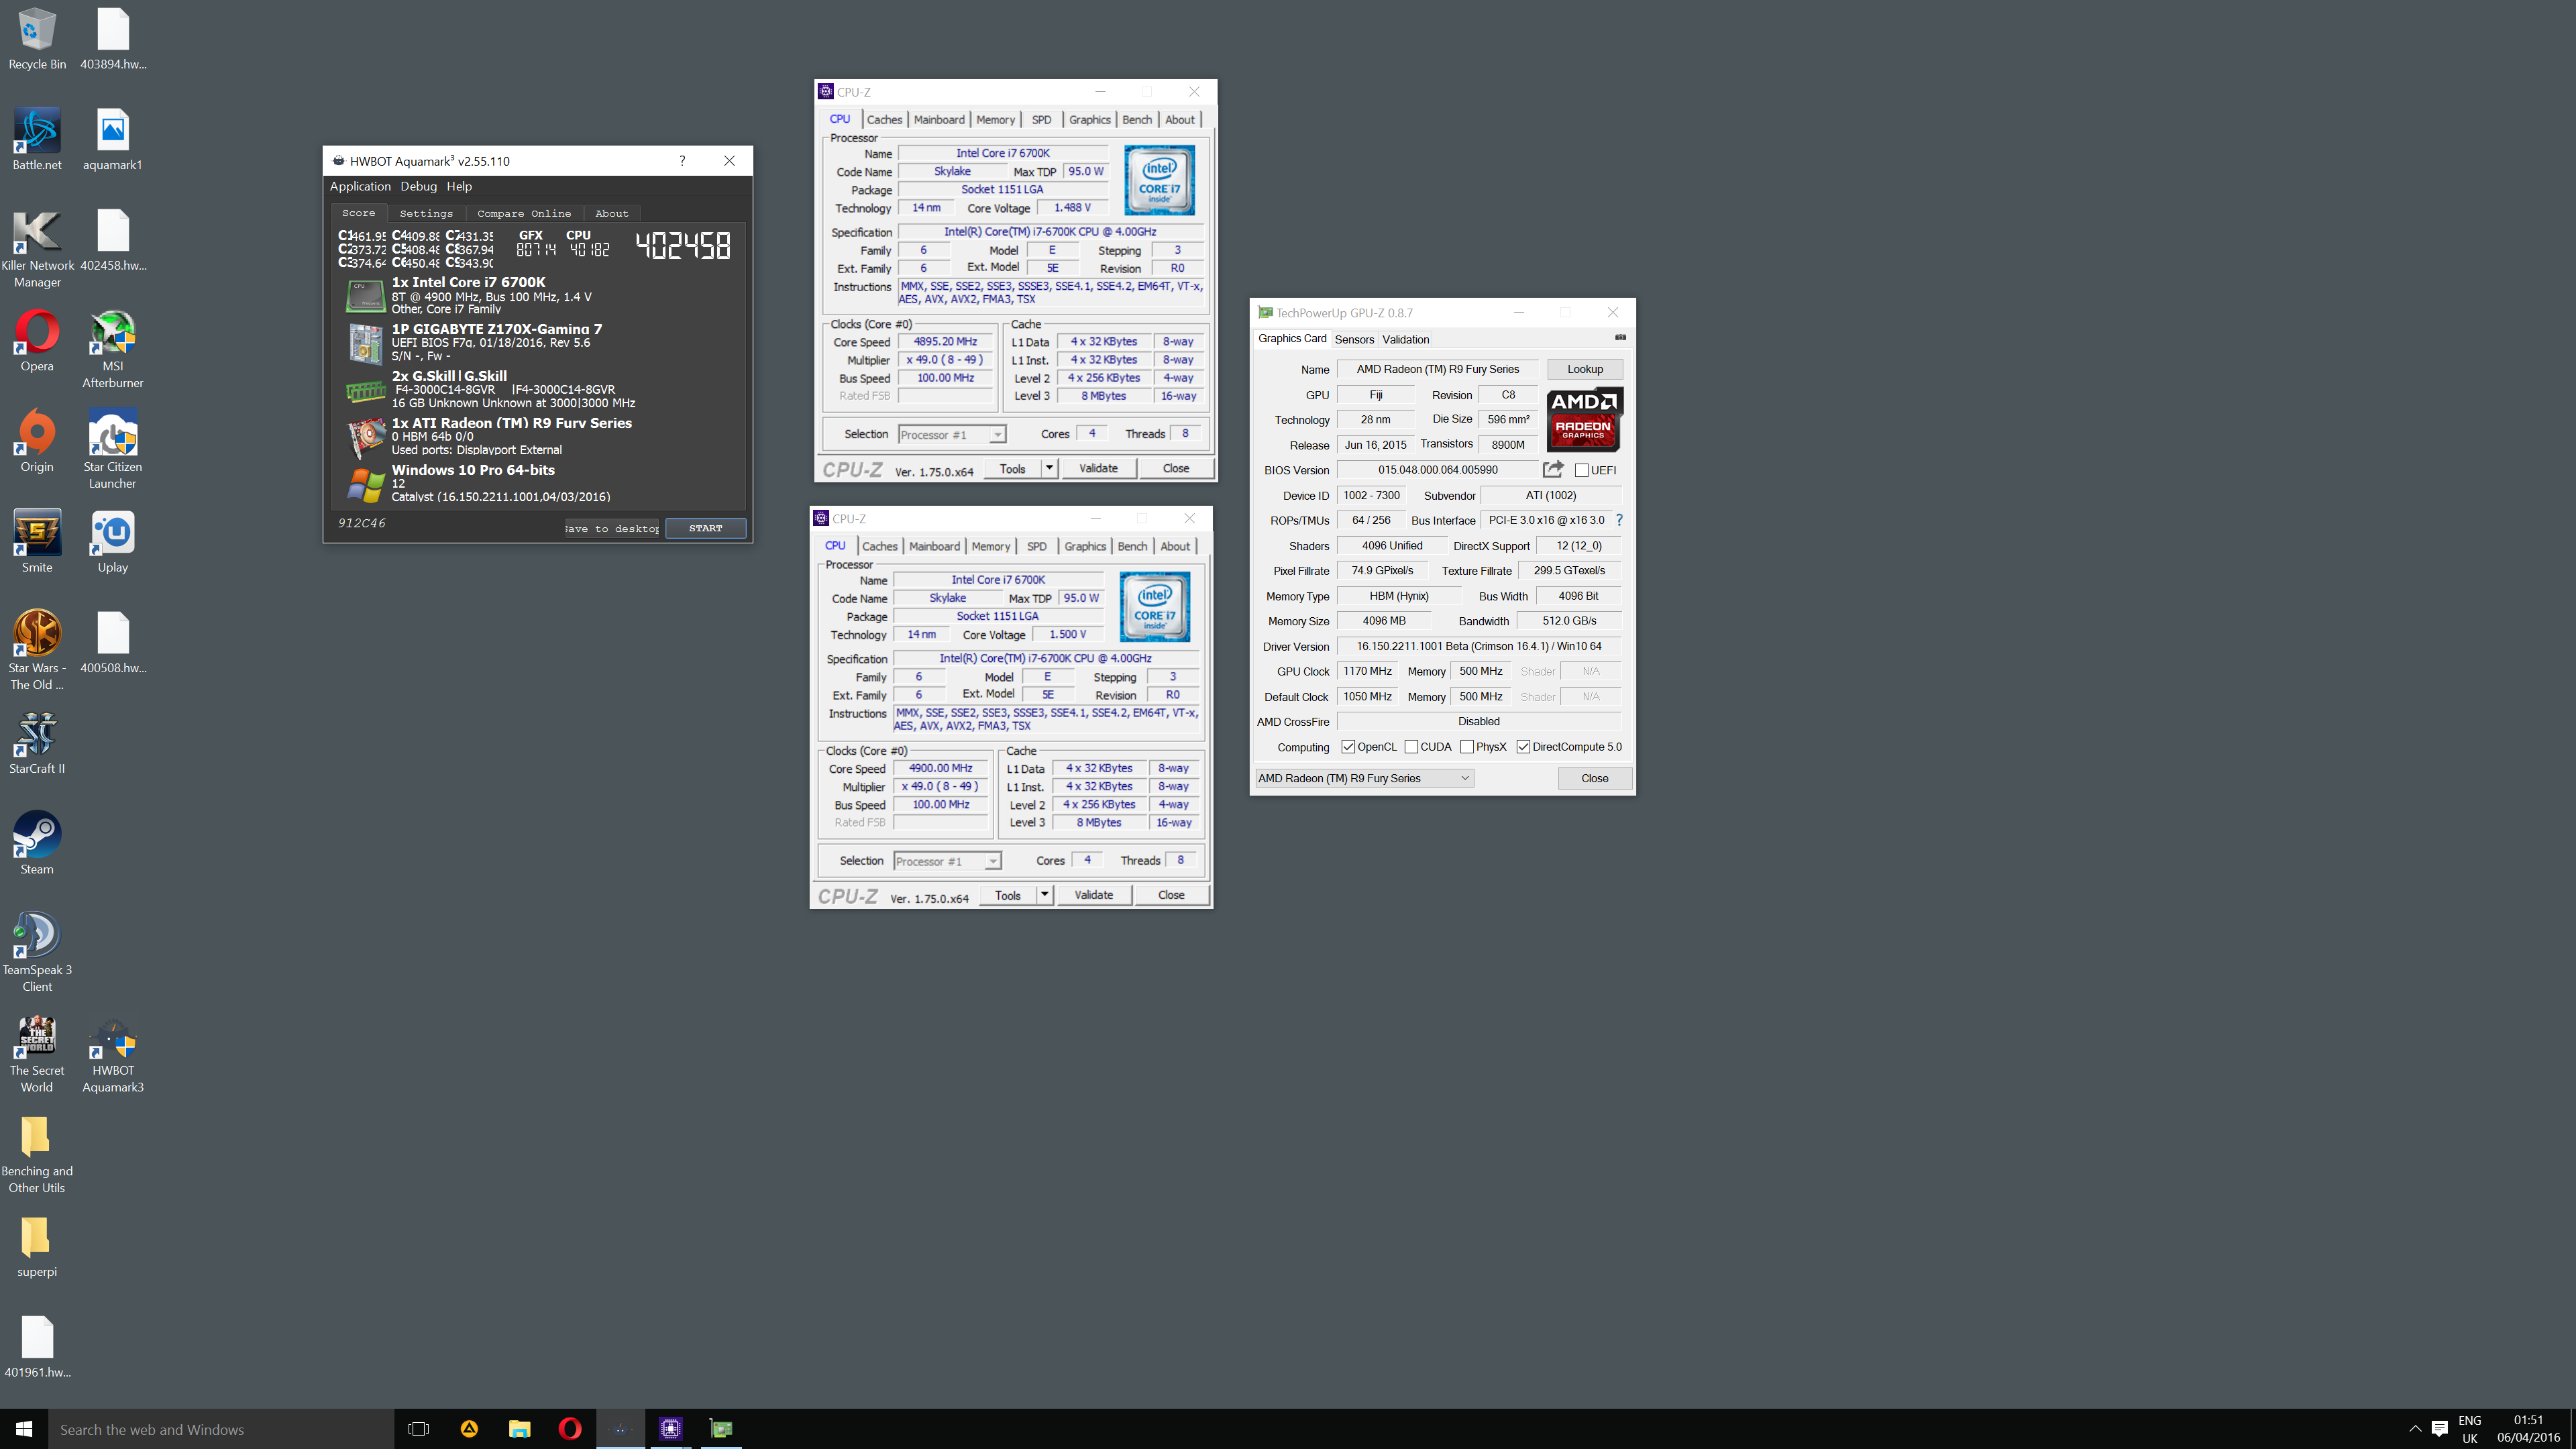Open Application menu in HWBOT Aquamark
The image size is (2576, 1449).
[x=360, y=186]
